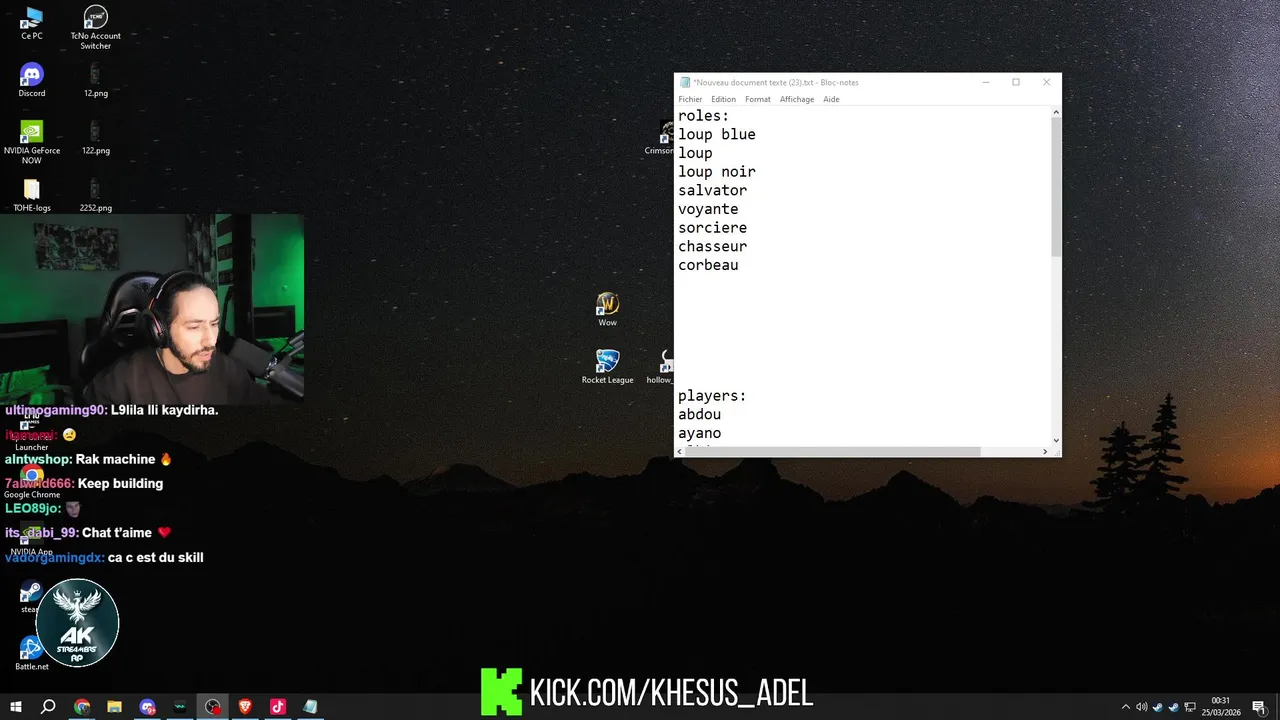The height and width of the screenshot is (720, 1280).
Task: Click the Notepad title bar text
Action: coord(776,82)
